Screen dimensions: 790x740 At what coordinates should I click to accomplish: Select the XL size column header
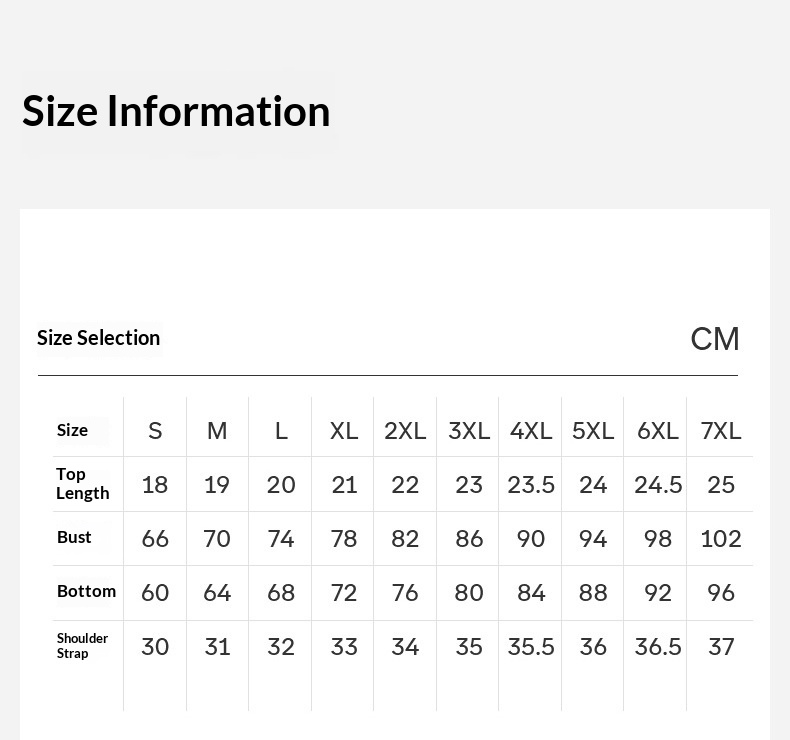tap(344, 430)
